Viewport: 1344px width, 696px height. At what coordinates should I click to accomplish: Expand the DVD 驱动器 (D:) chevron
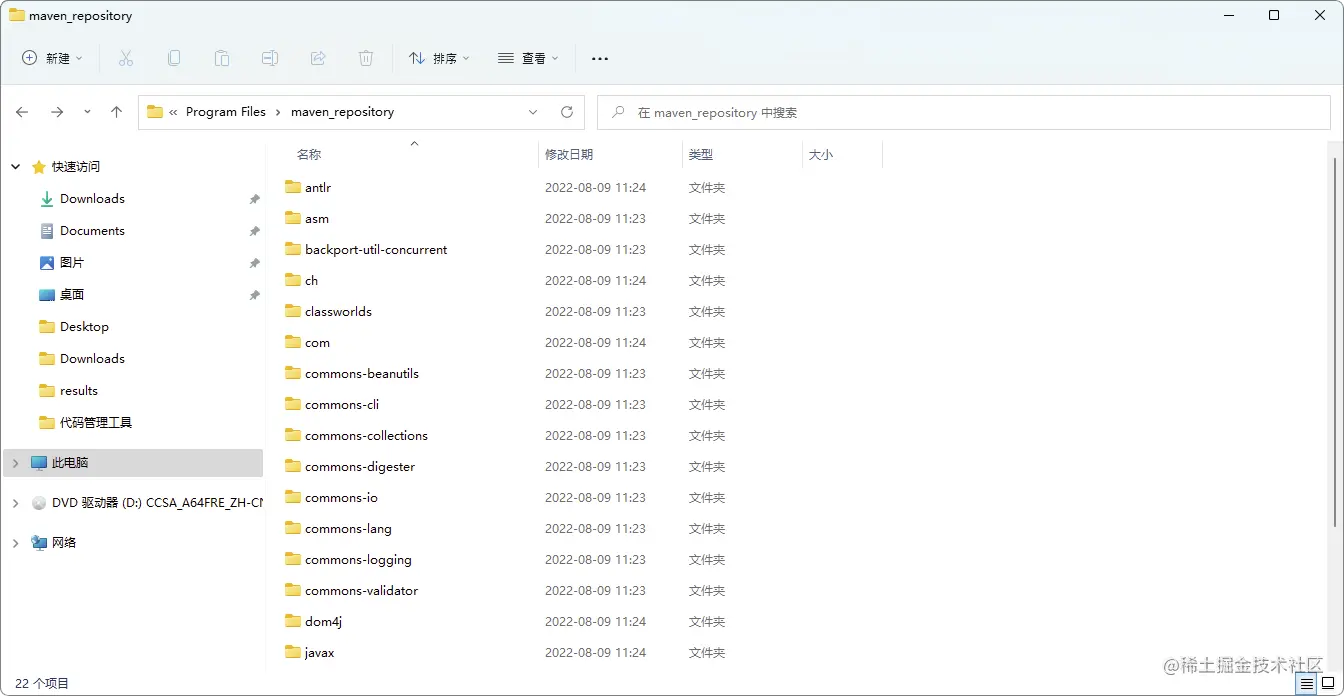[15, 503]
